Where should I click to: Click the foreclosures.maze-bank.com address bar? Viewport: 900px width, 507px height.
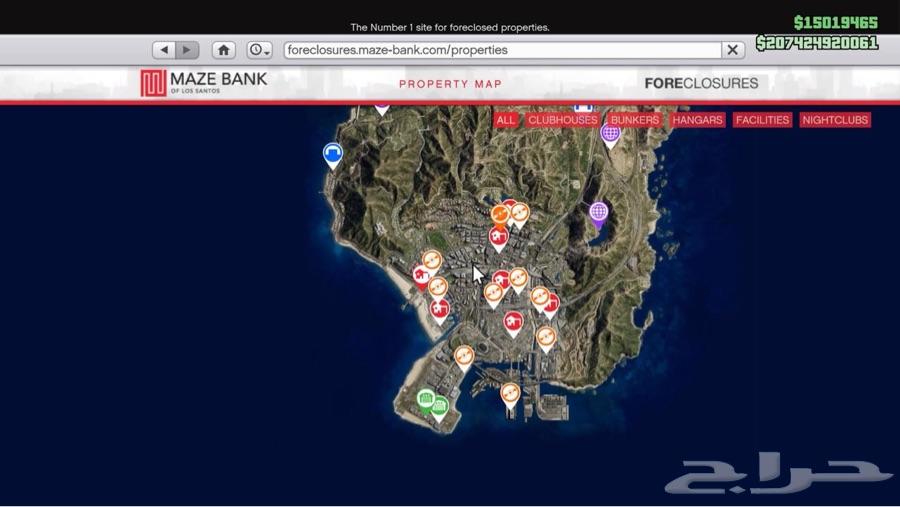coord(502,50)
